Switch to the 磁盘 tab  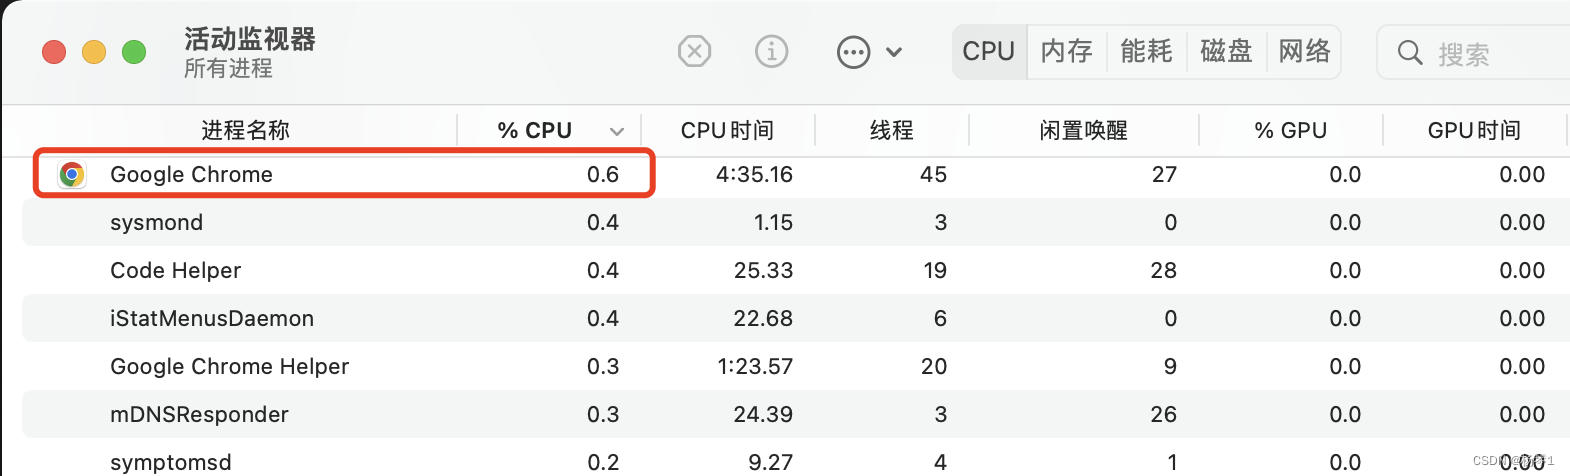click(1226, 51)
